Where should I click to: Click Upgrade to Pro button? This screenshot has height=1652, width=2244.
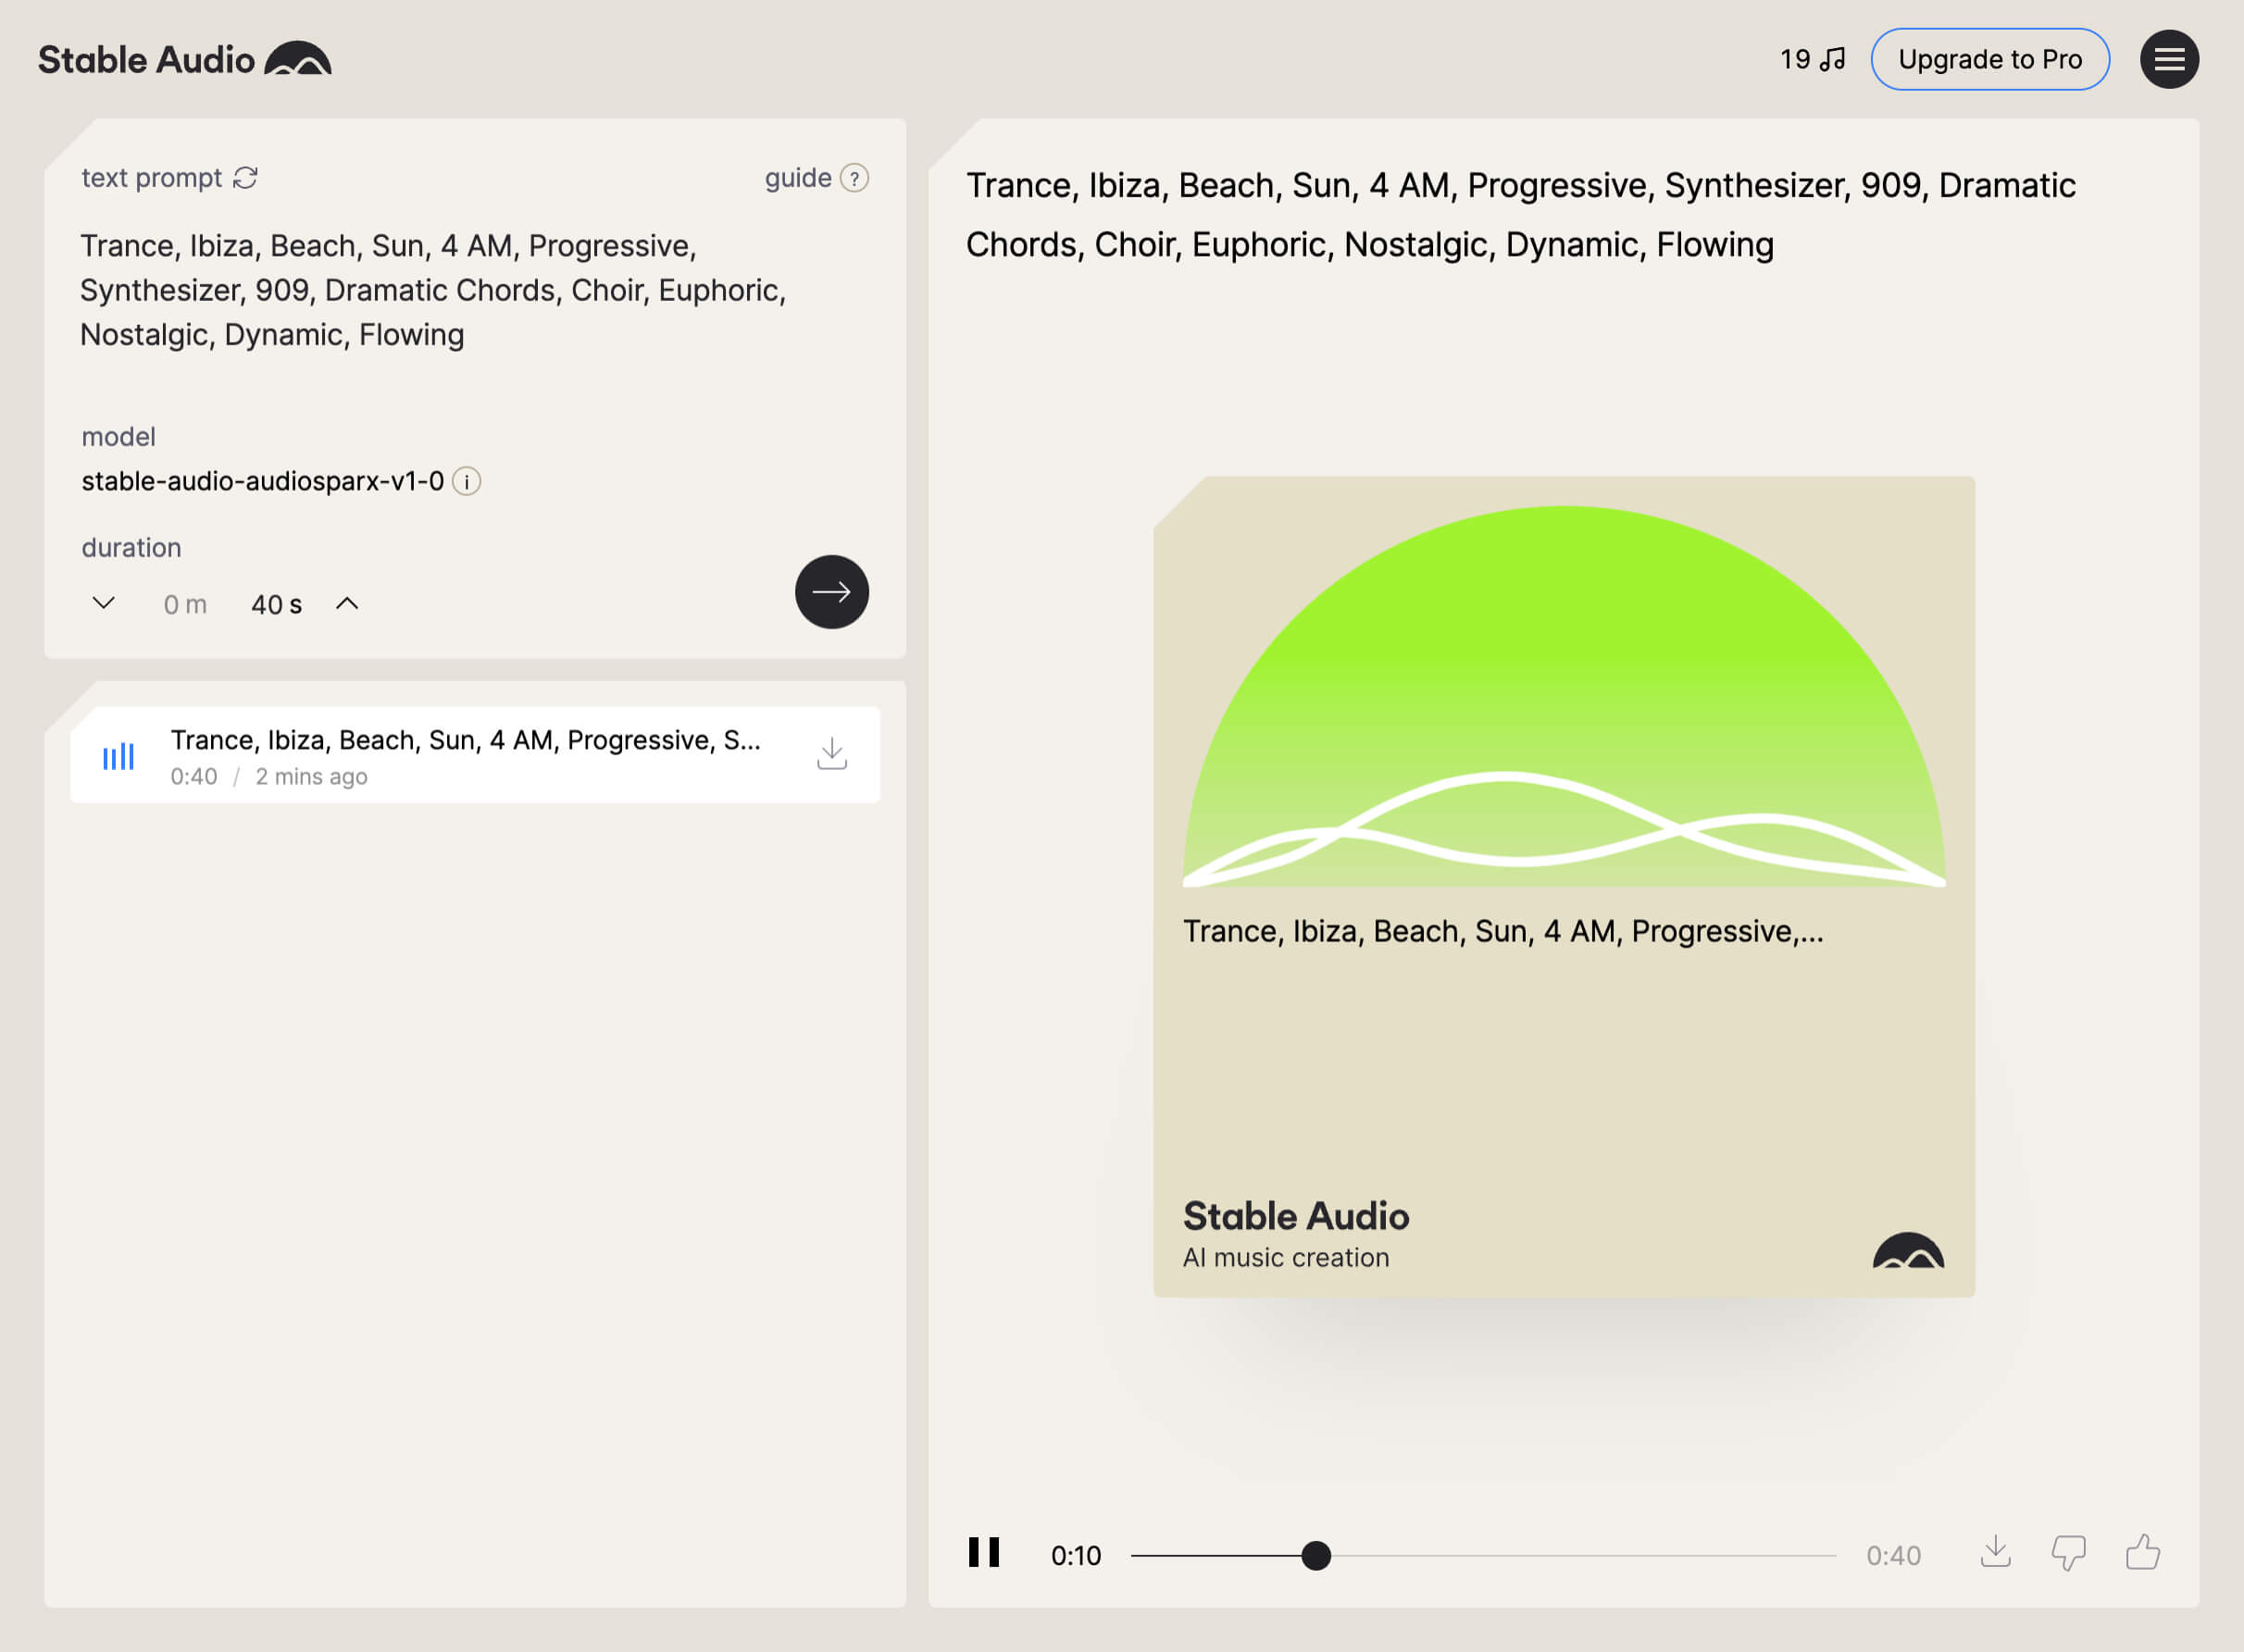[x=1989, y=60]
